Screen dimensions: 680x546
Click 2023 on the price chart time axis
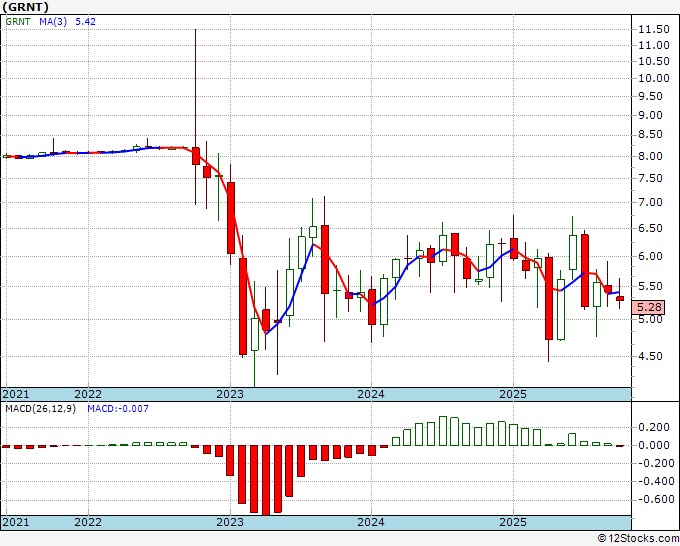coord(230,394)
